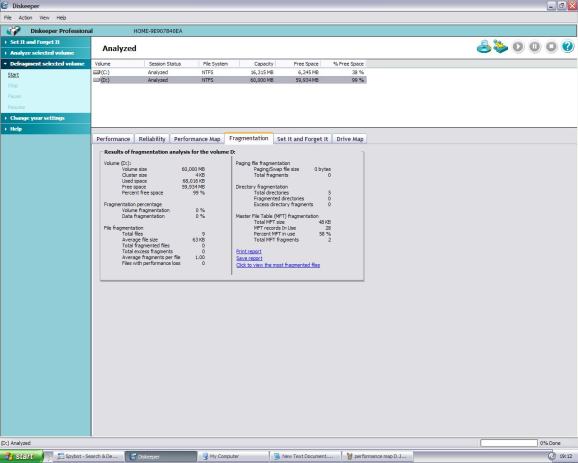Select the (D:) volume row
This screenshot has height=463, width=578.
coord(229,80)
